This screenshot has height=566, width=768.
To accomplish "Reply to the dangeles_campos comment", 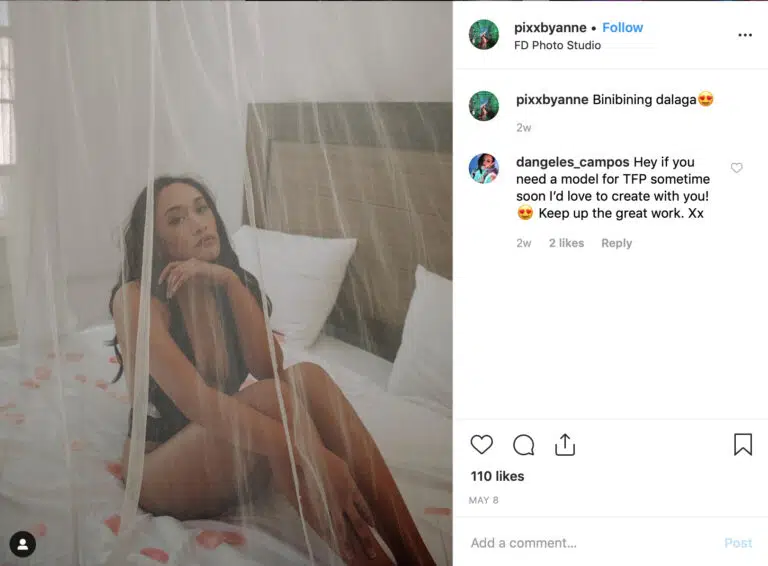I will coord(617,243).
